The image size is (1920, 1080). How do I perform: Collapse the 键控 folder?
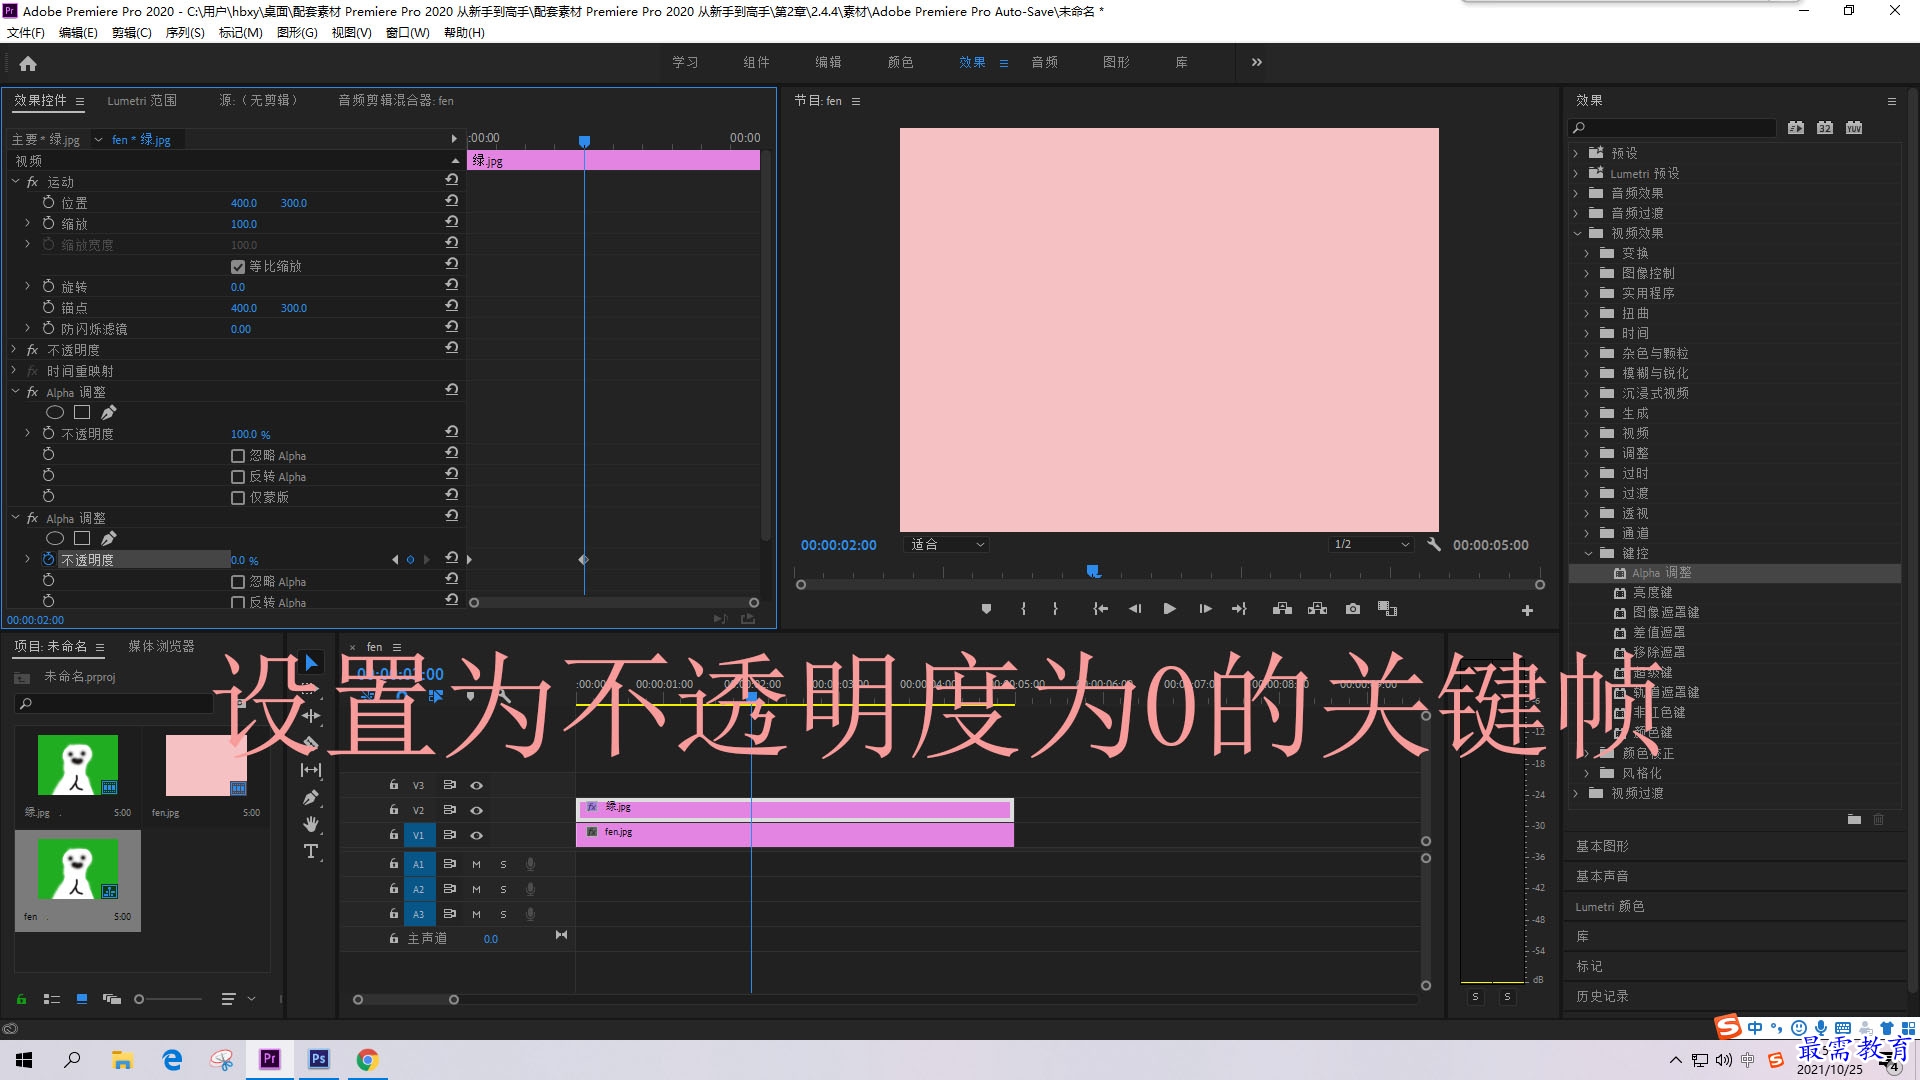pos(1588,553)
